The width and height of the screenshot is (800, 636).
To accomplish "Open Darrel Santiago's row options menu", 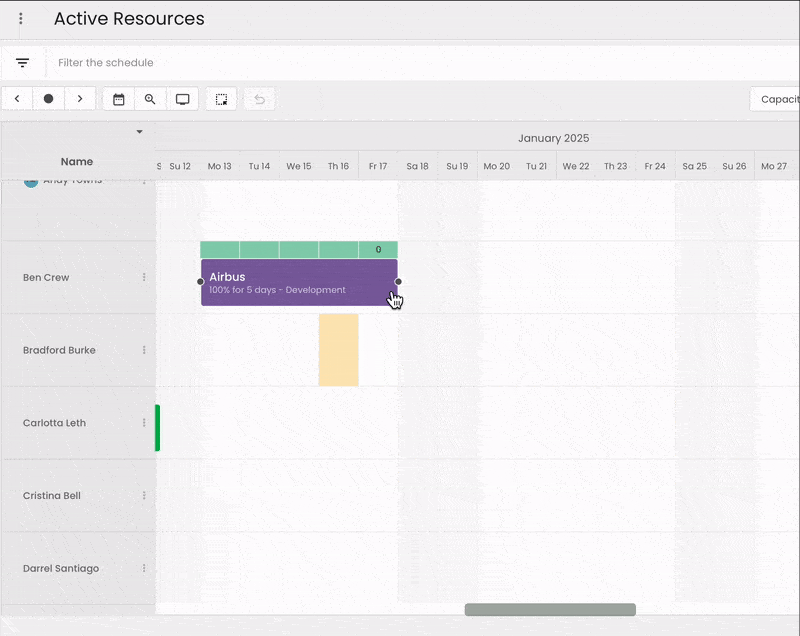I will (144, 568).
